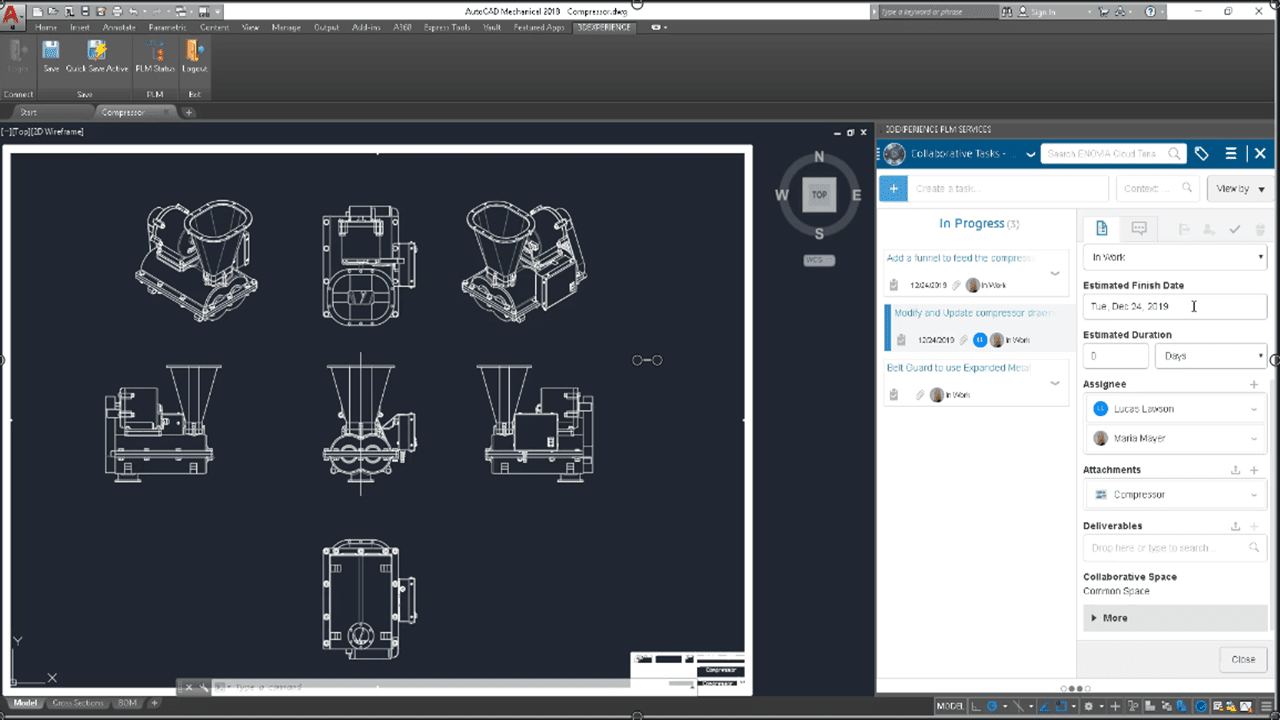This screenshot has width=1280, height=720.
Task: Click the Close button in task panel
Action: [x=1243, y=659]
